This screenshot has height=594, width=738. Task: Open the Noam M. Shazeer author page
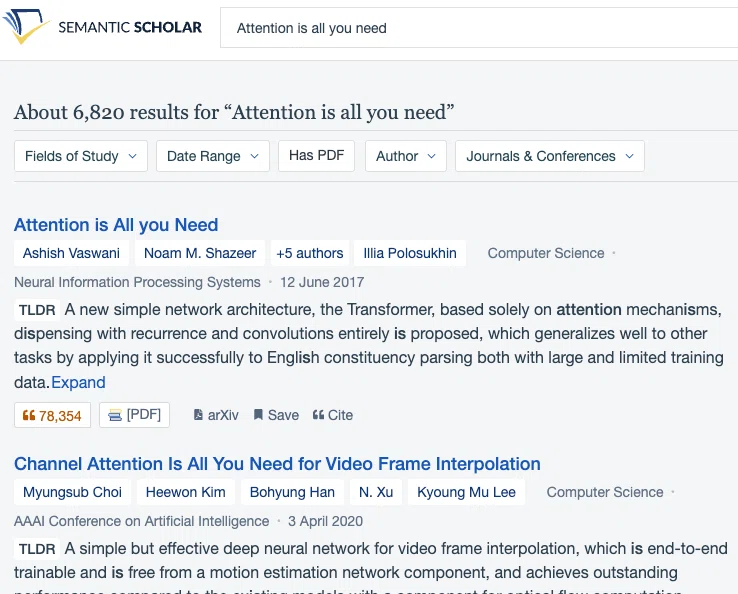coord(200,253)
